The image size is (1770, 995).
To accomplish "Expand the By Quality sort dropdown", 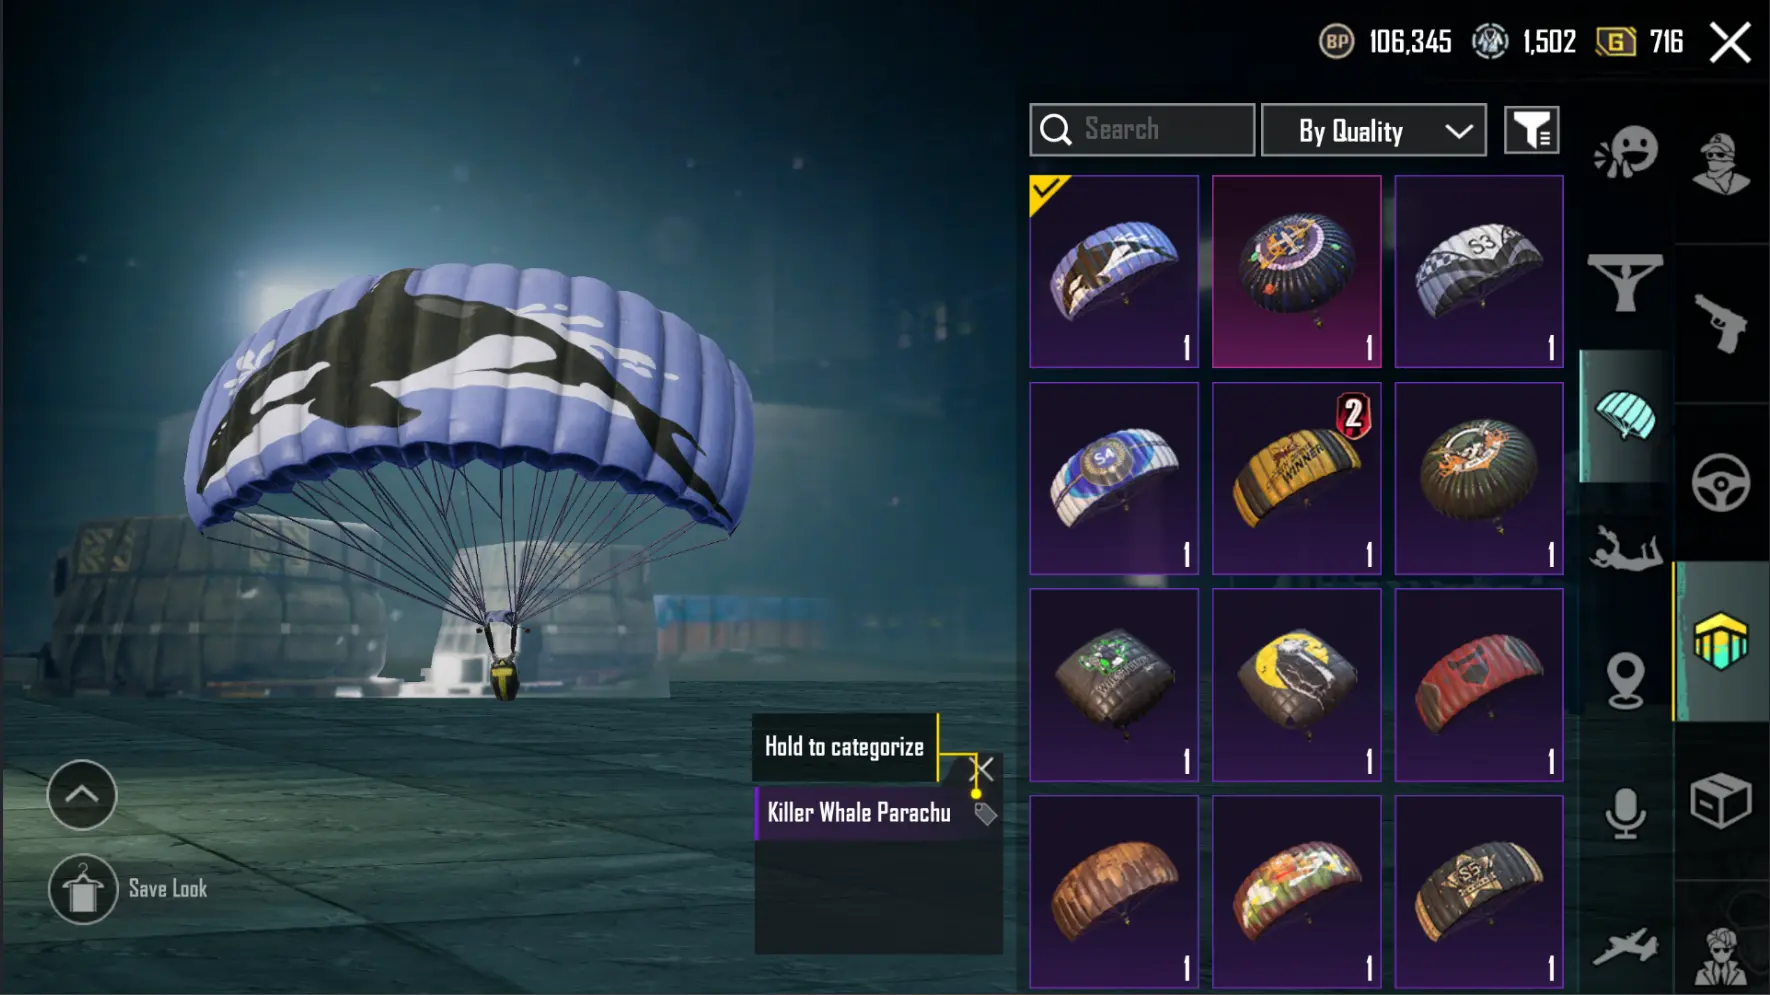I will [x=1374, y=130].
